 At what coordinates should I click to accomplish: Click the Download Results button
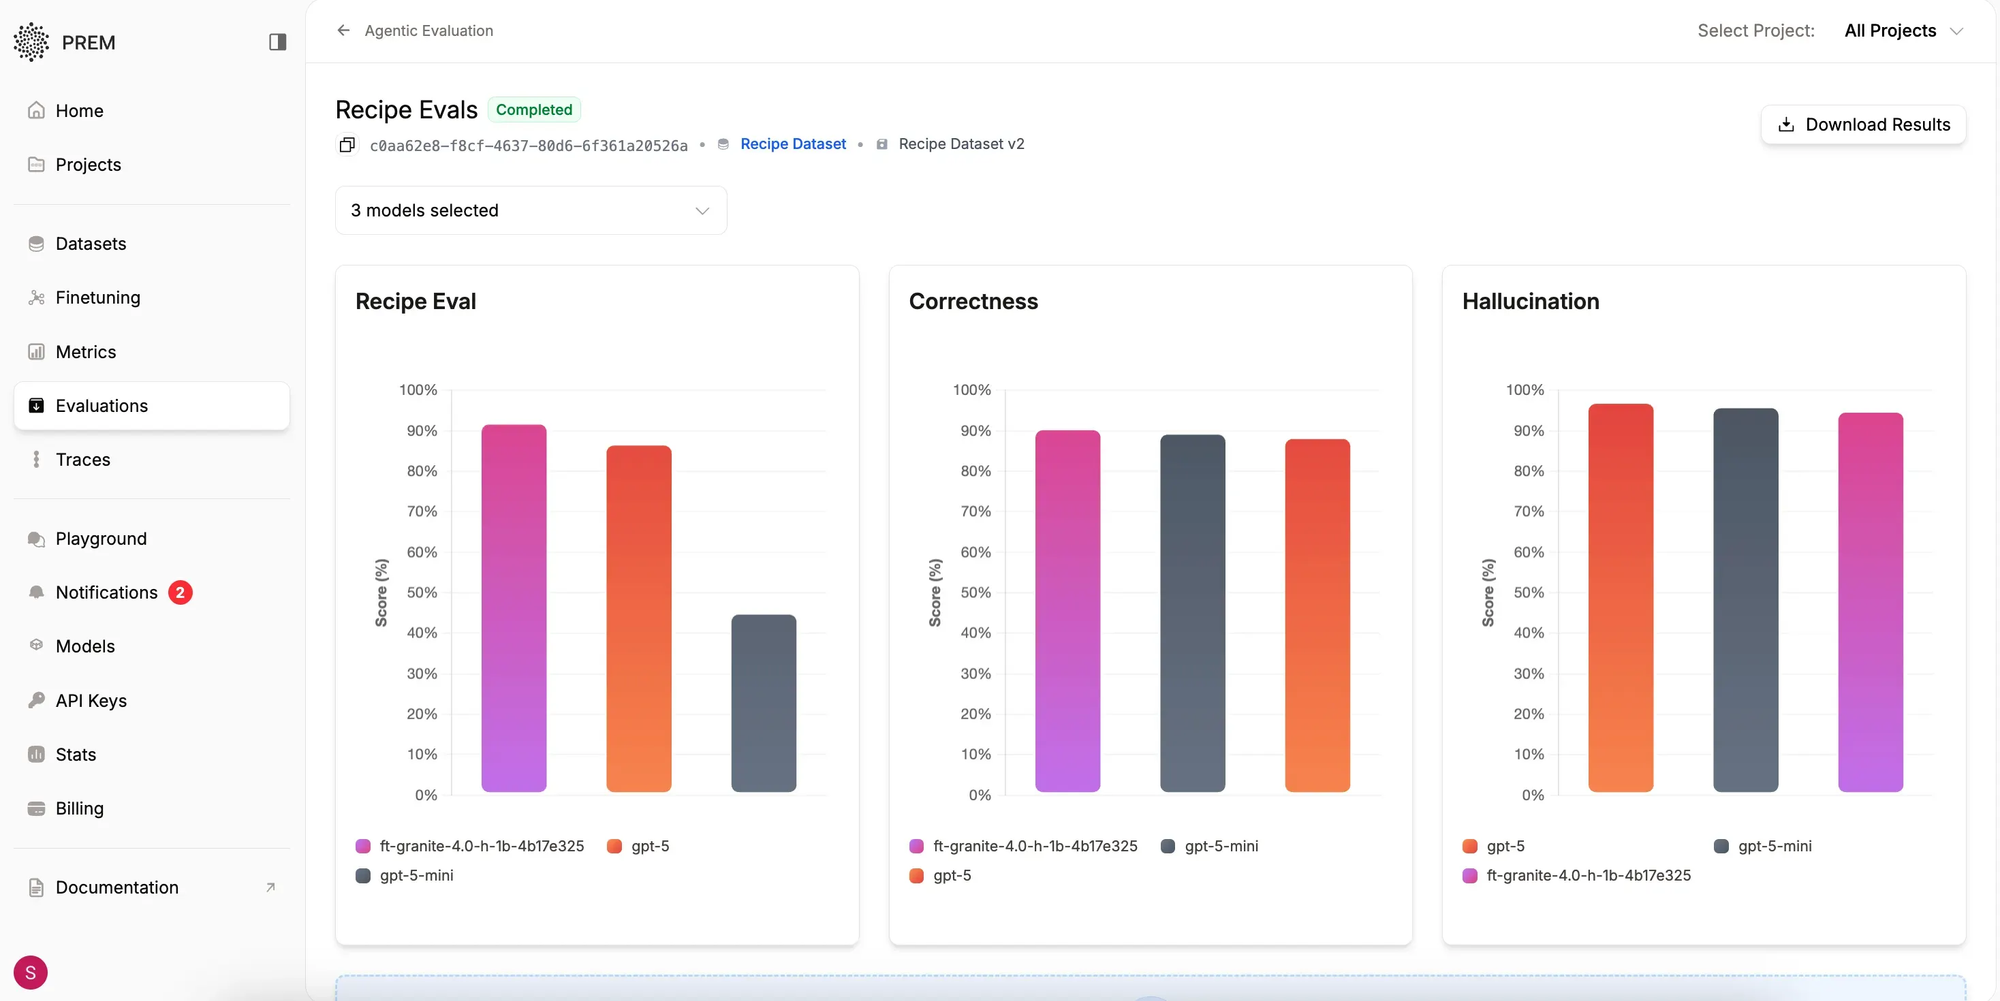[x=1863, y=124]
